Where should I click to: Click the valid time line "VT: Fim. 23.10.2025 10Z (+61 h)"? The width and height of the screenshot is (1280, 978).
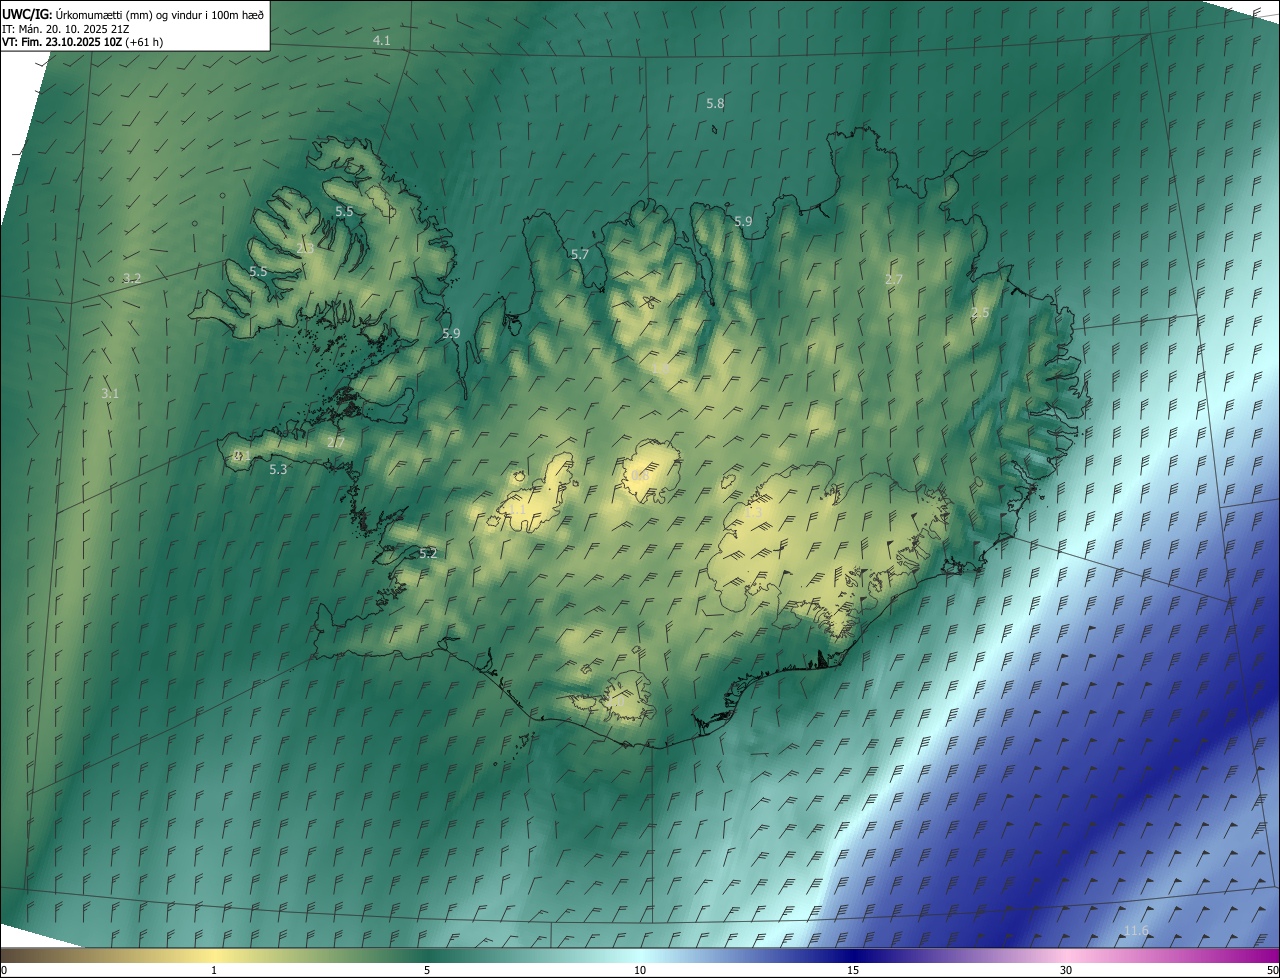pos(83,42)
